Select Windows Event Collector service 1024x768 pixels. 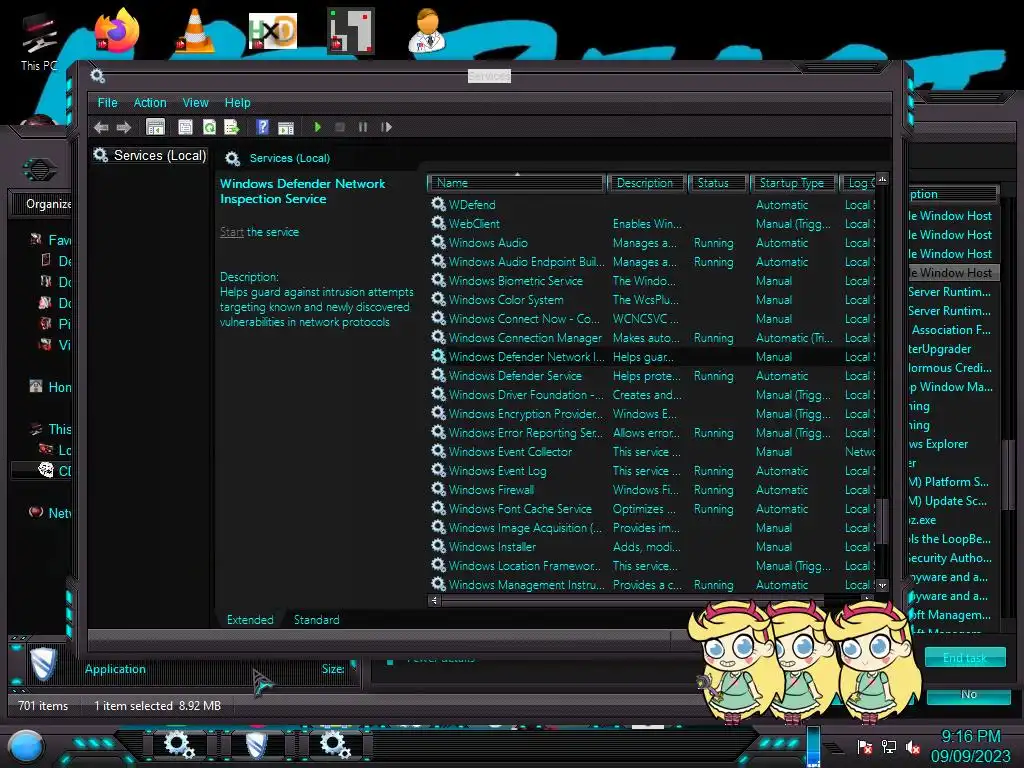[652, 452]
